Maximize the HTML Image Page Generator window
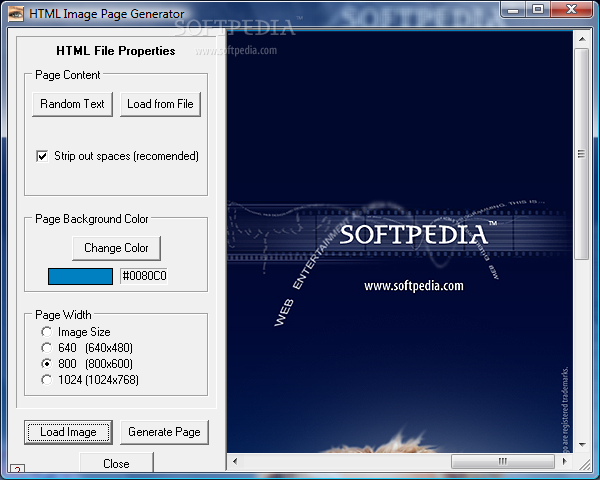The height and width of the screenshot is (480, 600). 538,9
